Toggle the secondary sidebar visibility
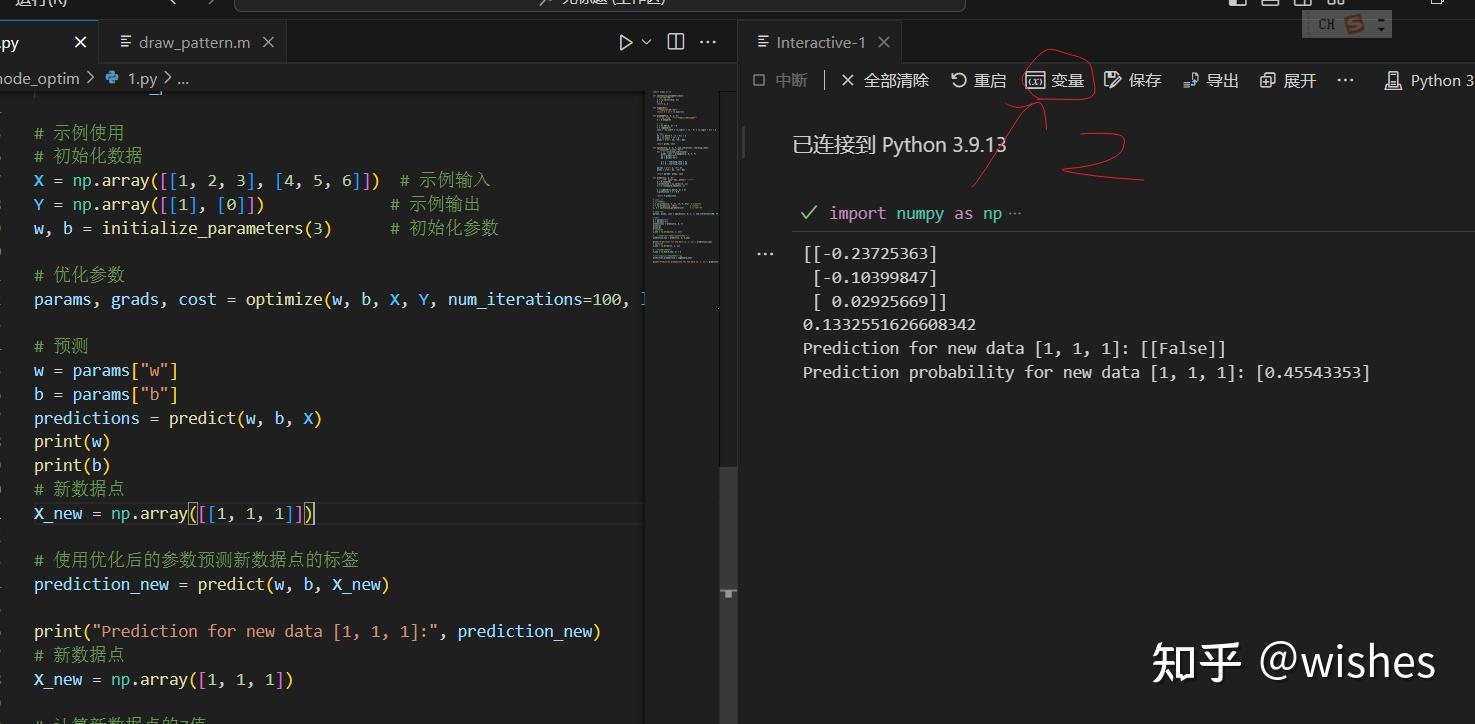The width and height of the screenshot is (1475, 724). (1303, 3)
